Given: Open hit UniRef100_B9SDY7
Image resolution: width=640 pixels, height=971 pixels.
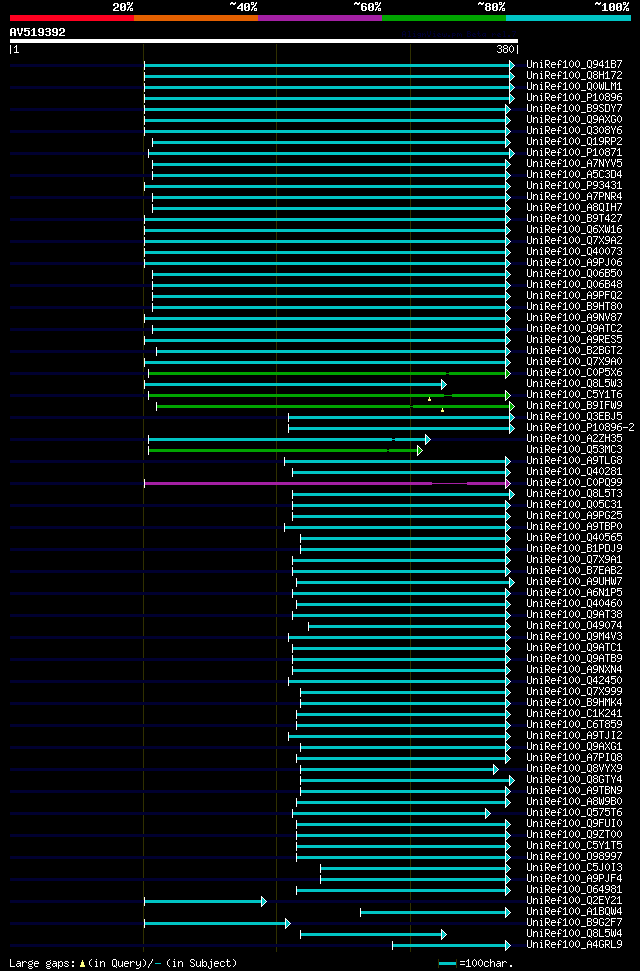Looking at the screenshot, I should pos(574,108).
